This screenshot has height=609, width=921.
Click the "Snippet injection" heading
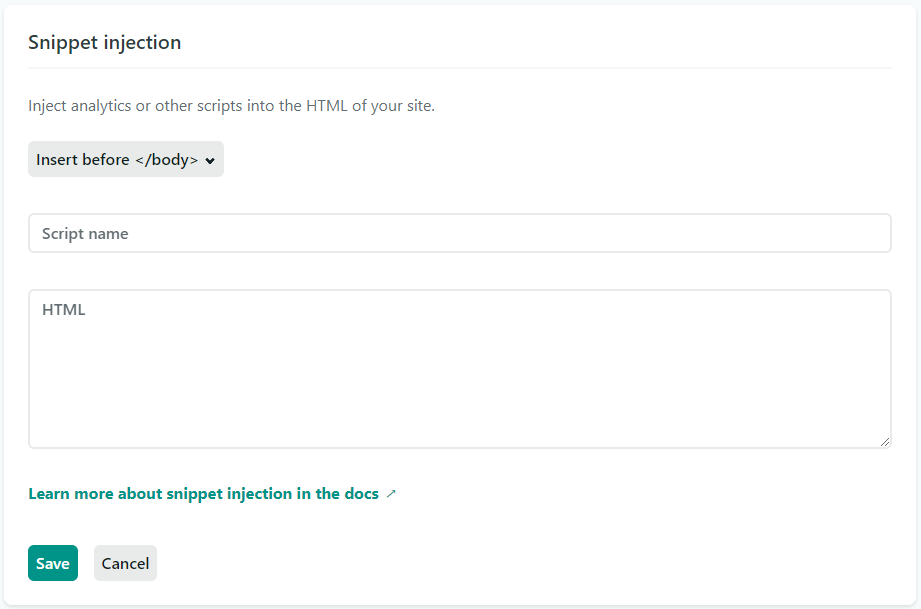click(x=105, y=43)
